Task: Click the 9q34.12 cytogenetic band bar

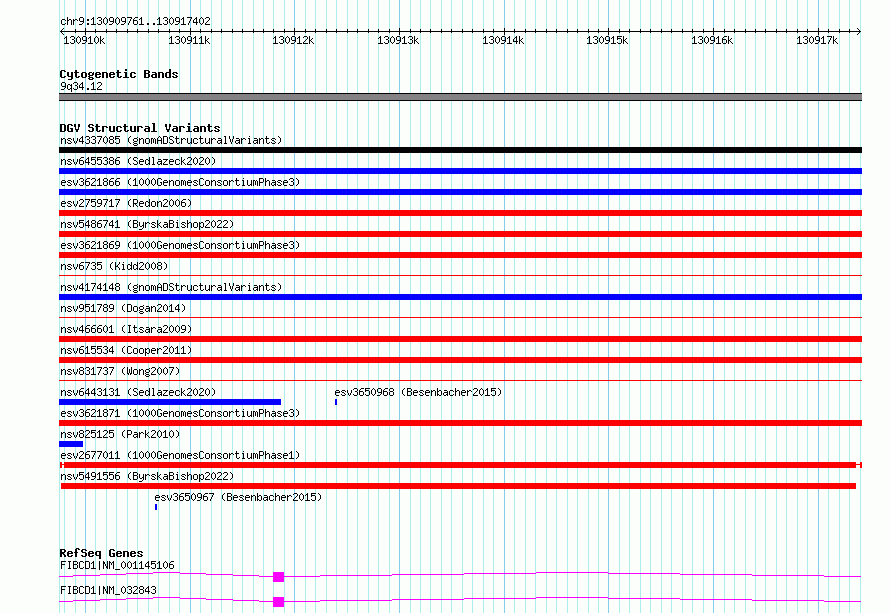Action: 460,97
